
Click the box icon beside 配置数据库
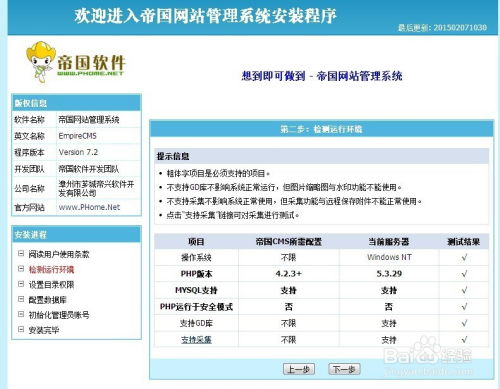[x=21, y=299]
